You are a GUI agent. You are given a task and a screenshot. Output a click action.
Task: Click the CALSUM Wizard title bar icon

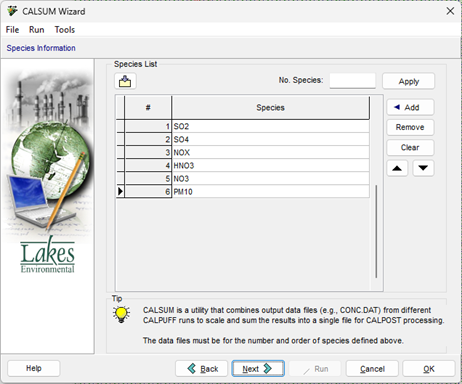[12, 11]
